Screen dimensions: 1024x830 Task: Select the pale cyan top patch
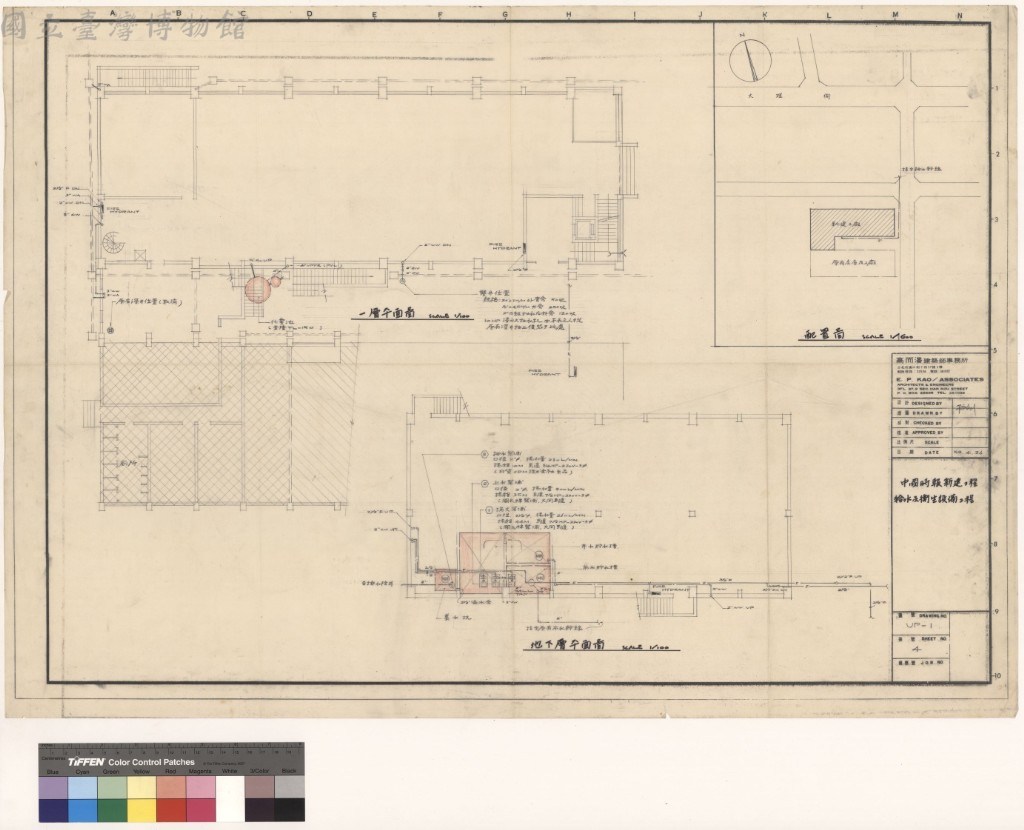point(83,787)
